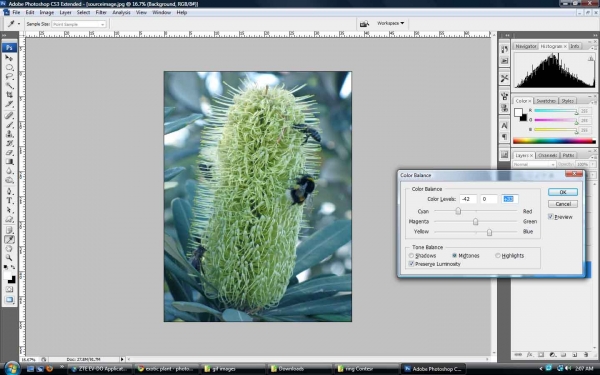Open the layer blend mode dropdown
600x375 pixels.
pos(534,164)
